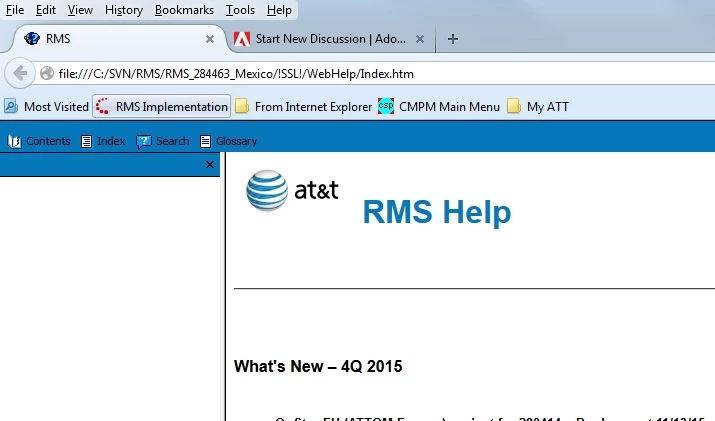Switch to Start New Discussion tab
Viewport: 715px width, 421px height.
[330, 39]
